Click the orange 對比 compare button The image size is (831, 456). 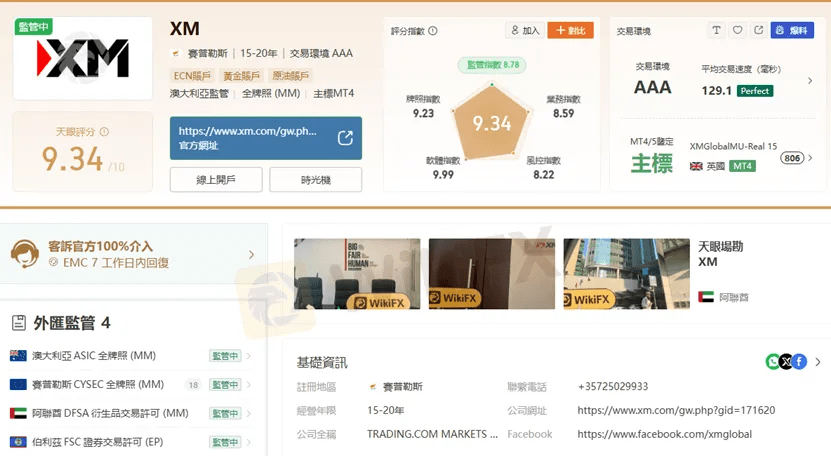[570, 30]
